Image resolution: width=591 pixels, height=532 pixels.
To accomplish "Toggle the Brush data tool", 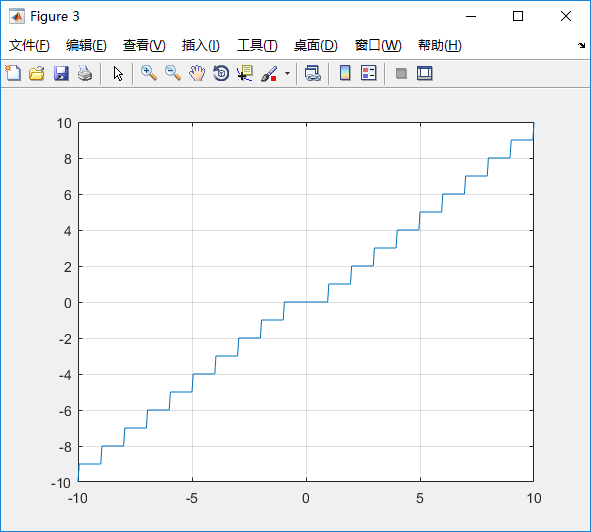I will pyautogui.click(x=269, y=73).
